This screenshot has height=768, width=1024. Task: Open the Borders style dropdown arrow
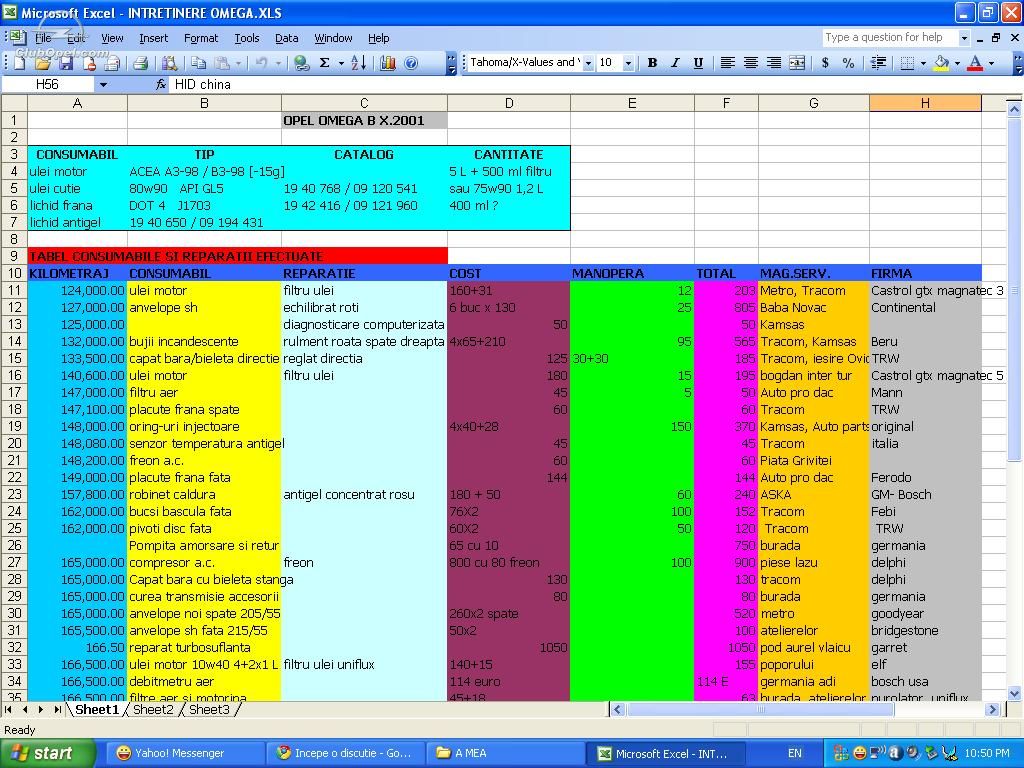tap(923, 63)
